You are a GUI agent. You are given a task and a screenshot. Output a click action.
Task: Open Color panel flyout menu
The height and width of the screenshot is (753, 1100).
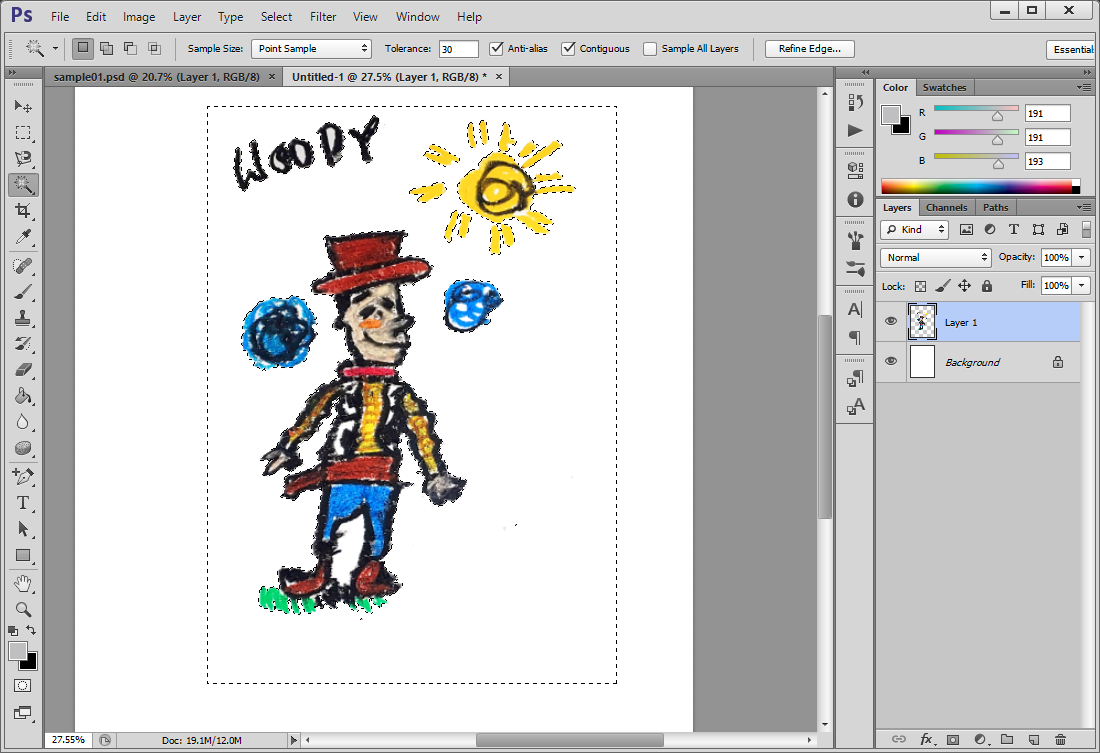tap(1085, 87)
